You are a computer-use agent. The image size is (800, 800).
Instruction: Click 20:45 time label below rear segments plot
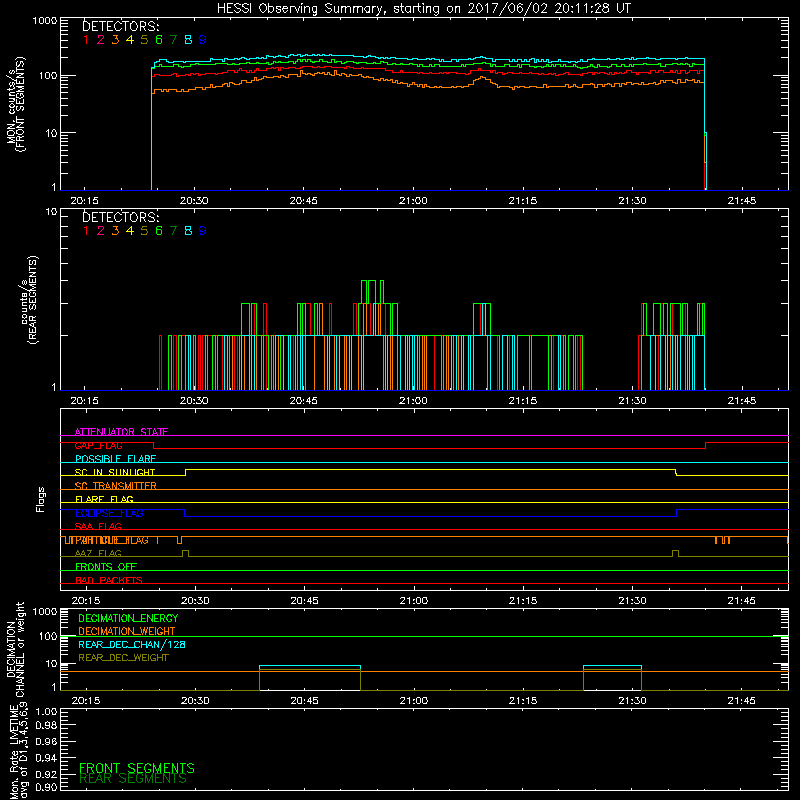click(x=304, y=401)
